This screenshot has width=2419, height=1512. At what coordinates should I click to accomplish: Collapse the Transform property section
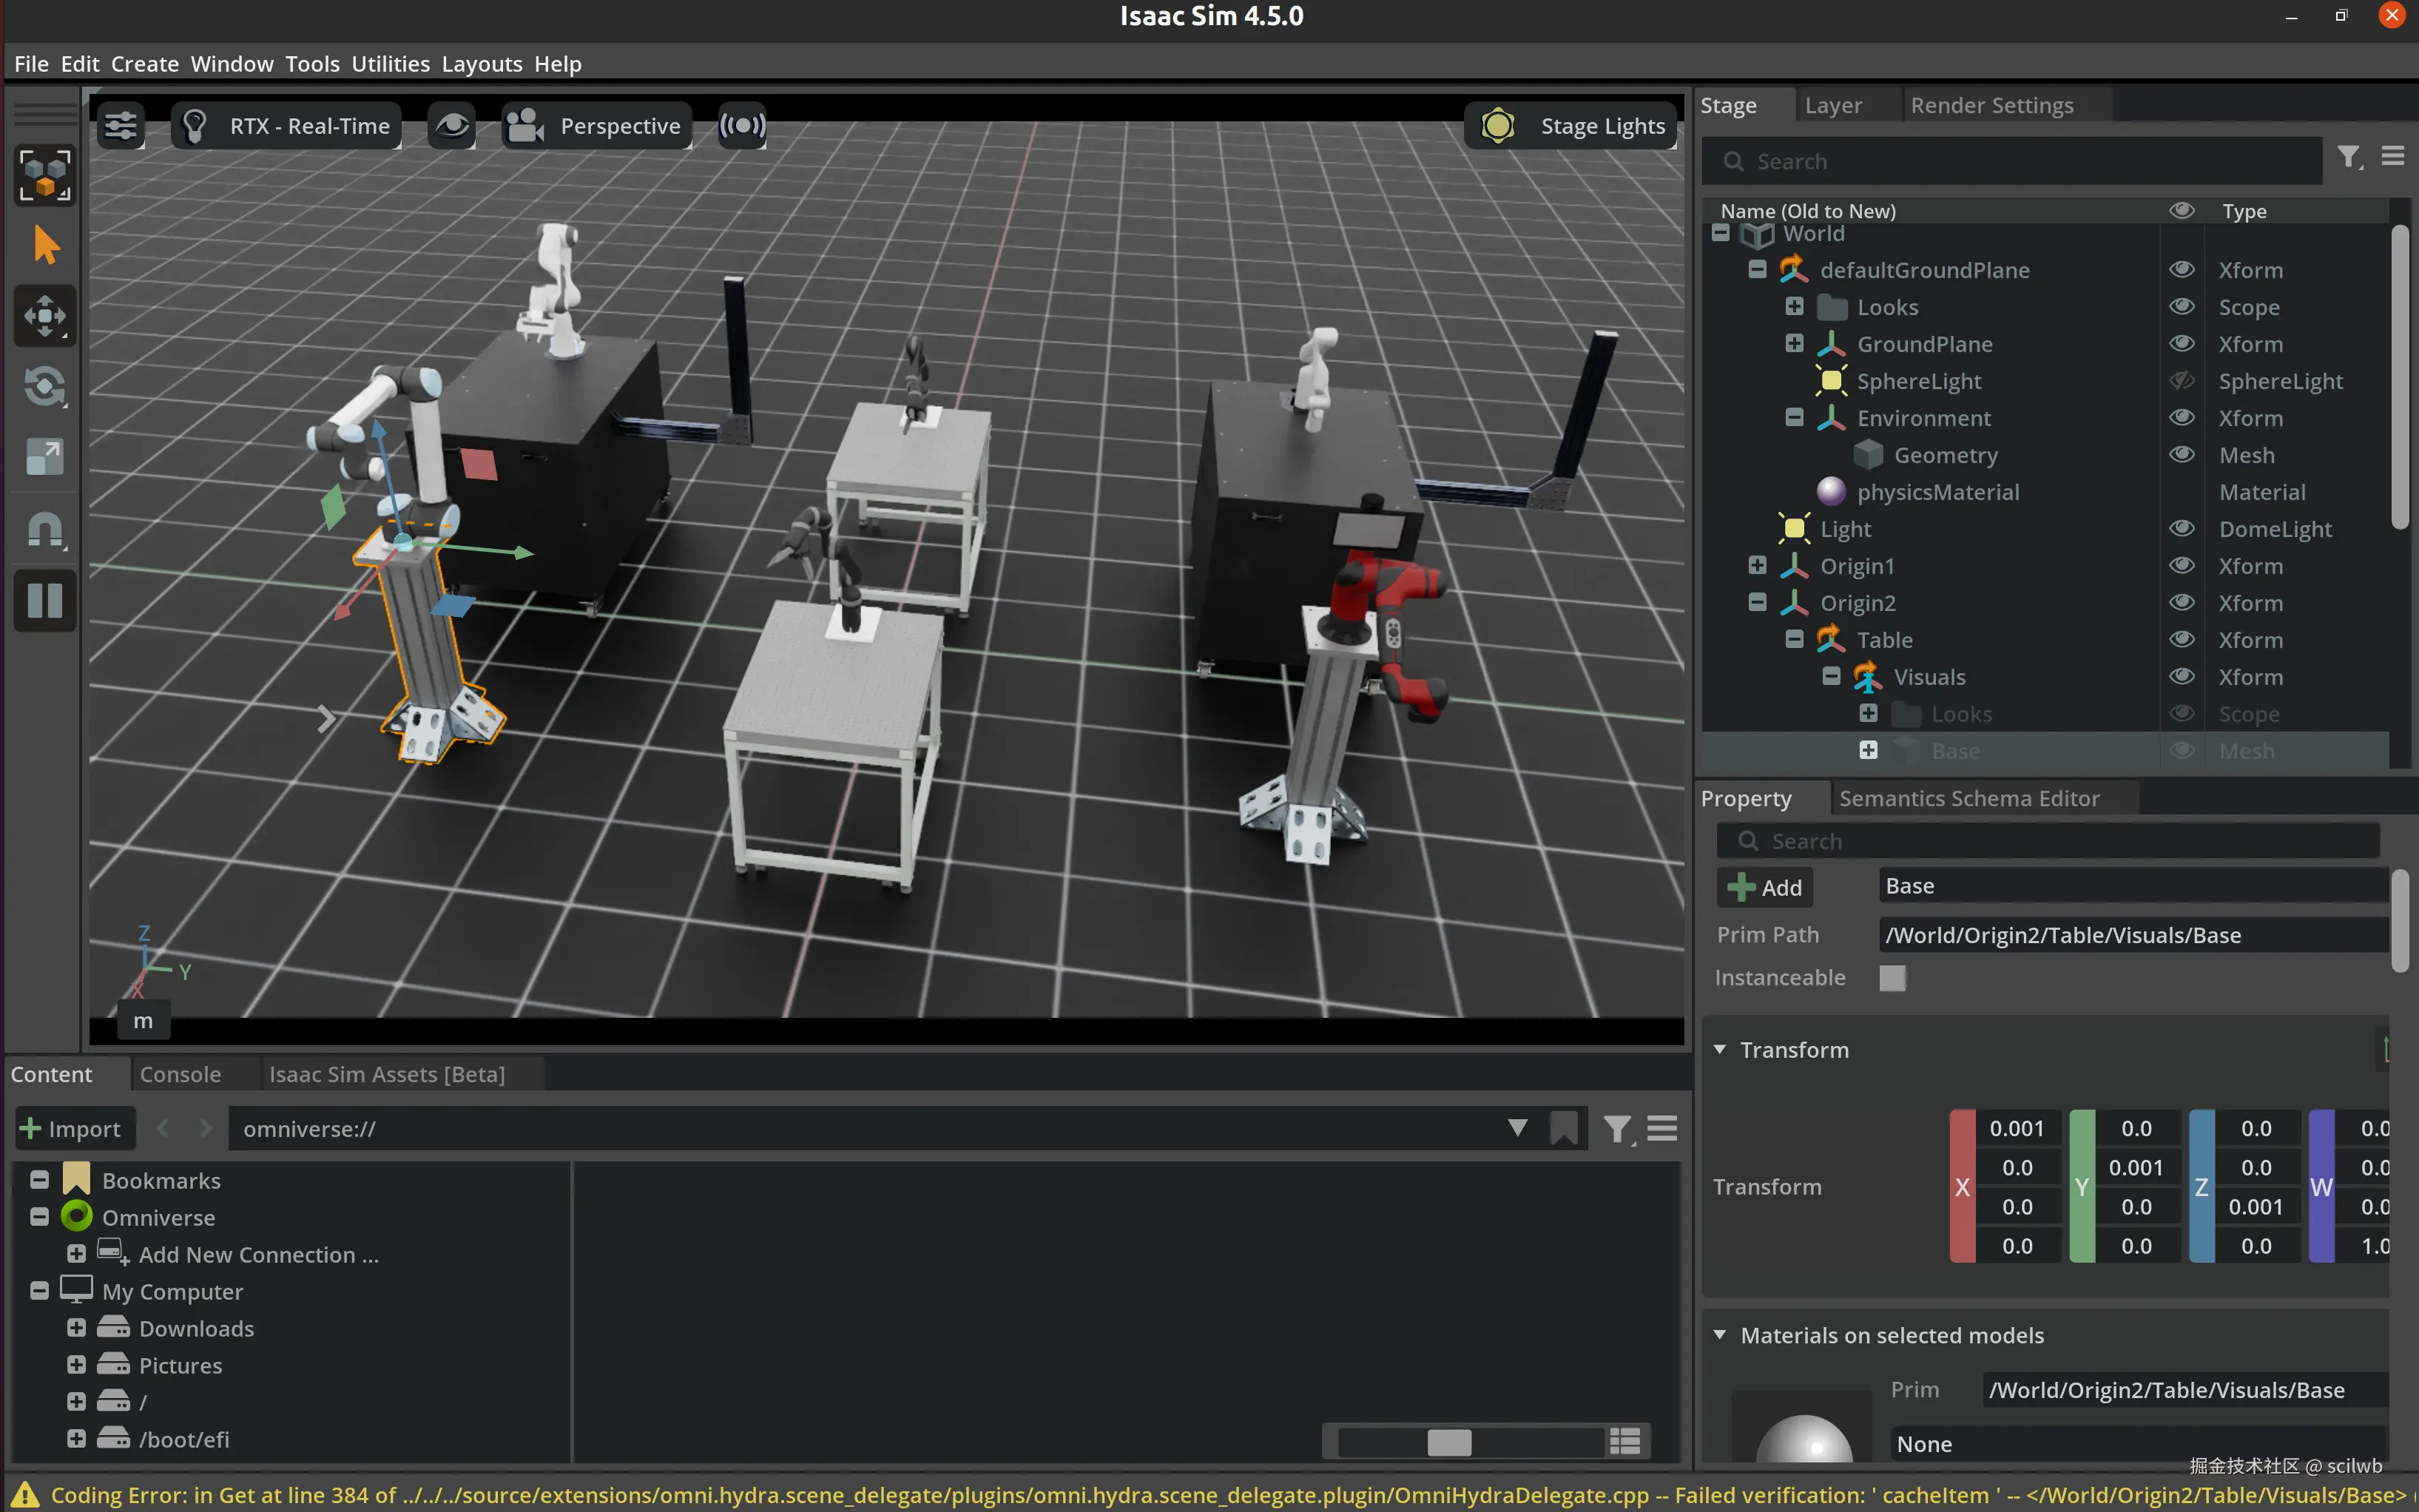1720,1050
